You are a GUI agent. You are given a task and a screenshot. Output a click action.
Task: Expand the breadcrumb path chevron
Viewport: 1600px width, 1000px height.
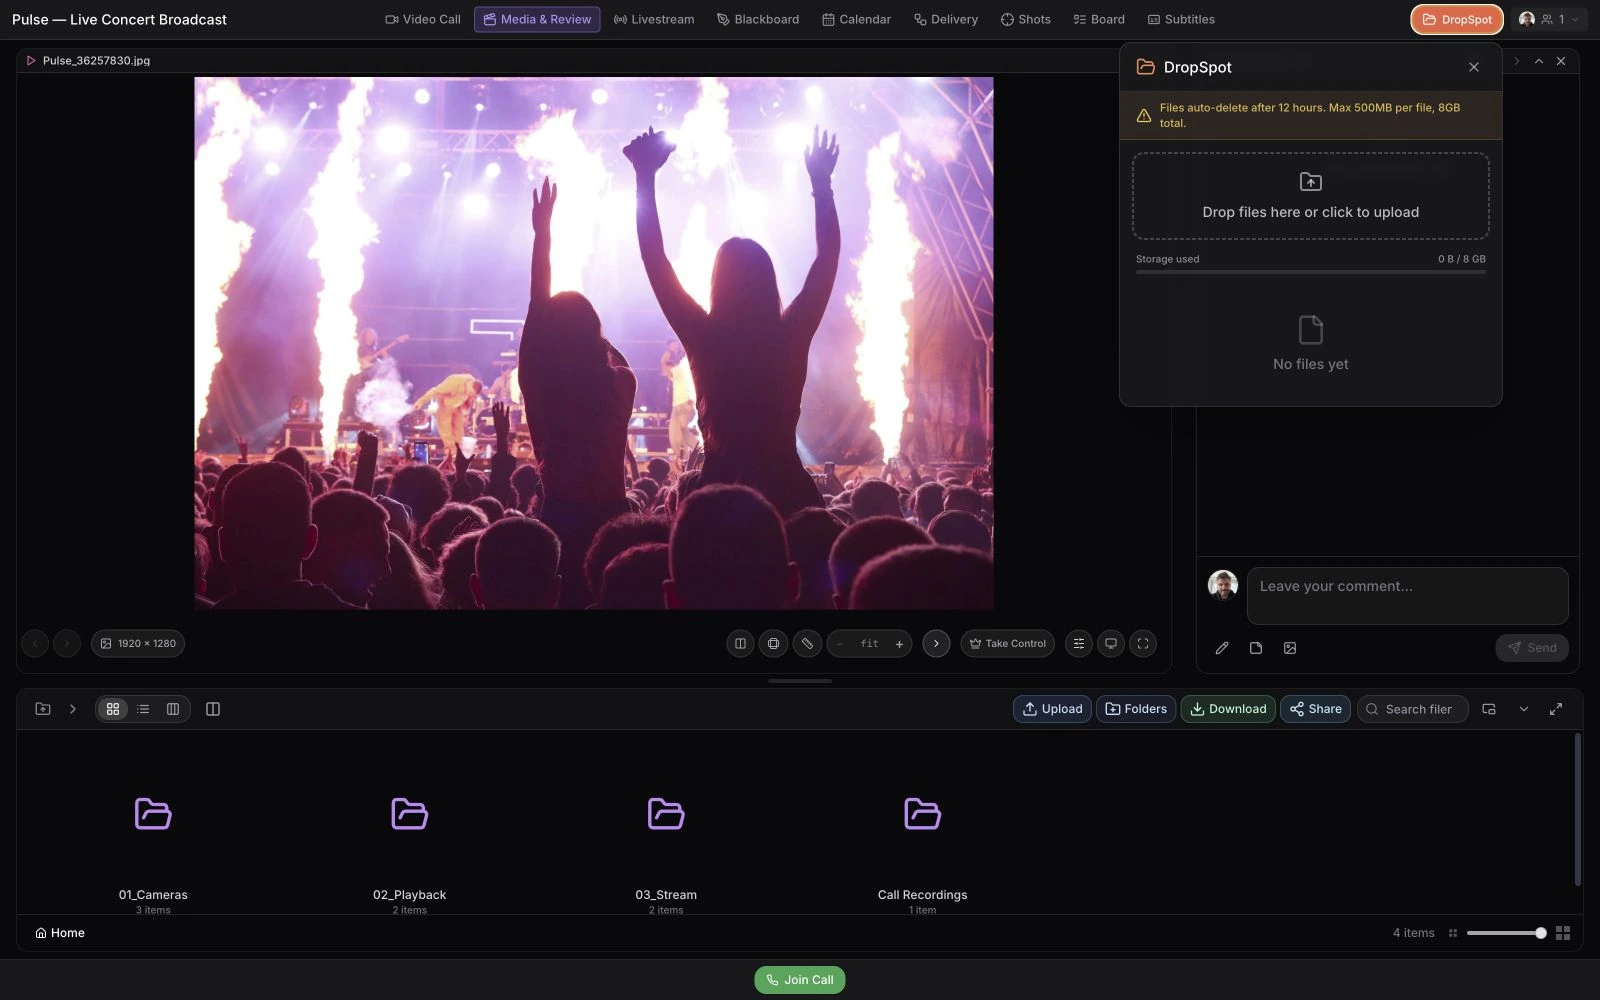coord(73,709)
